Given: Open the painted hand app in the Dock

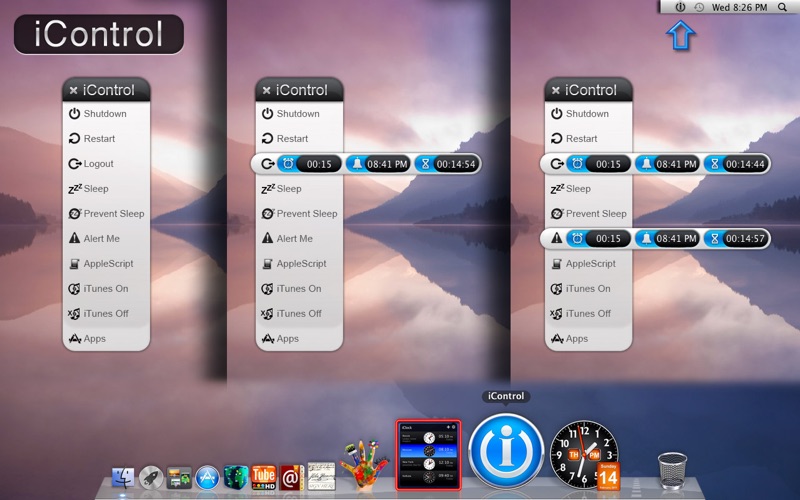Looking at the screenshot, I should pyautogui.click(x=364, y=465).
